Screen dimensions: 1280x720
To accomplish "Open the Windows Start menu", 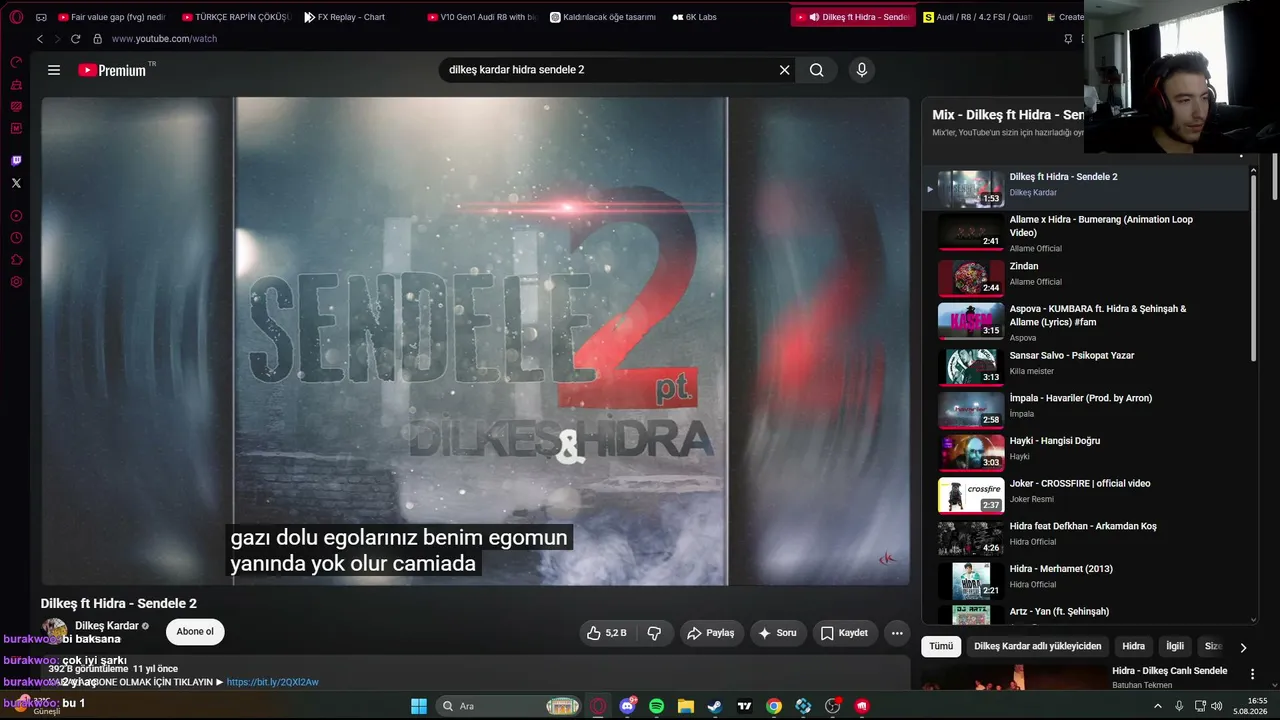I will click(419, 706).
